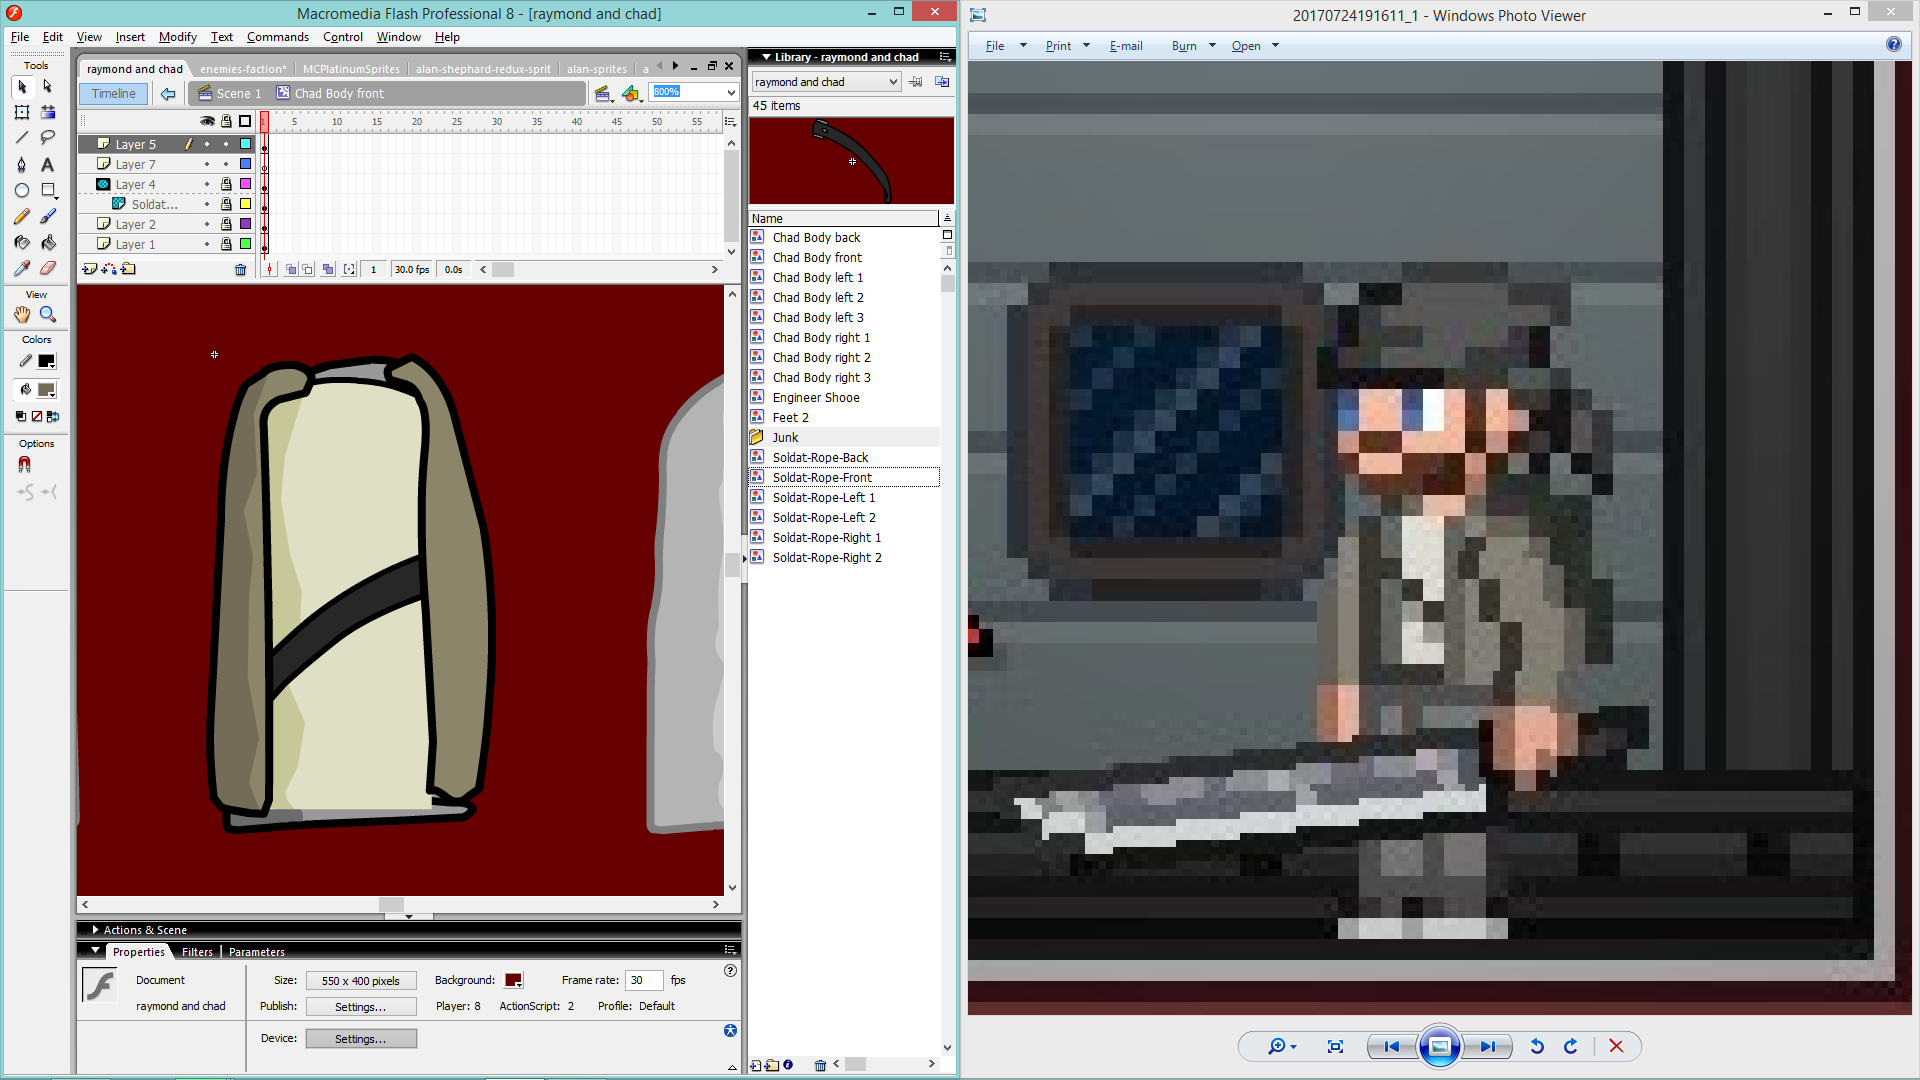This screenshot has height=1080, width=1920.
Task: Collapse the Properties panel triangle
Action: click(x=96, y=951)
